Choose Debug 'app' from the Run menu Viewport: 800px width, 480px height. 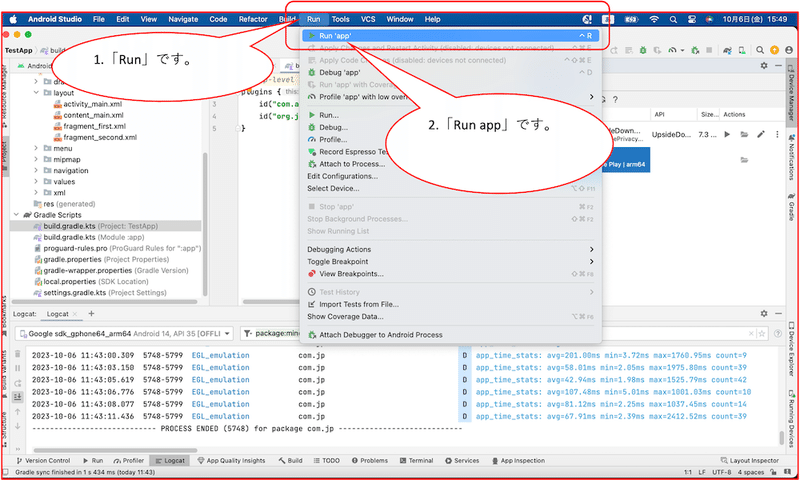pyautogui.click(x=451, y=72)
